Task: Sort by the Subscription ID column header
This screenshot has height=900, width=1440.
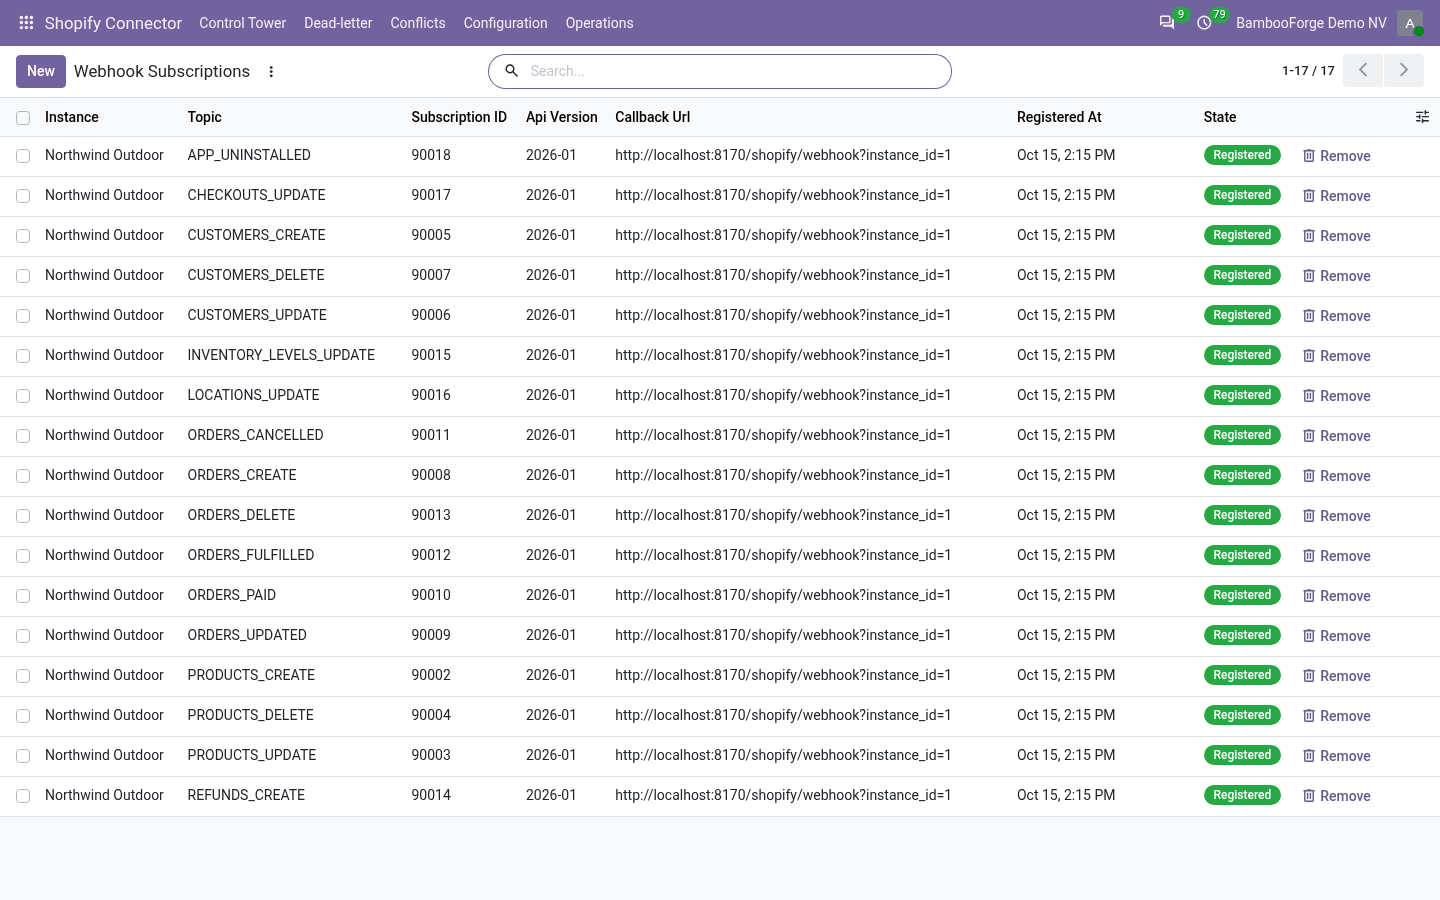Action: 459,117
